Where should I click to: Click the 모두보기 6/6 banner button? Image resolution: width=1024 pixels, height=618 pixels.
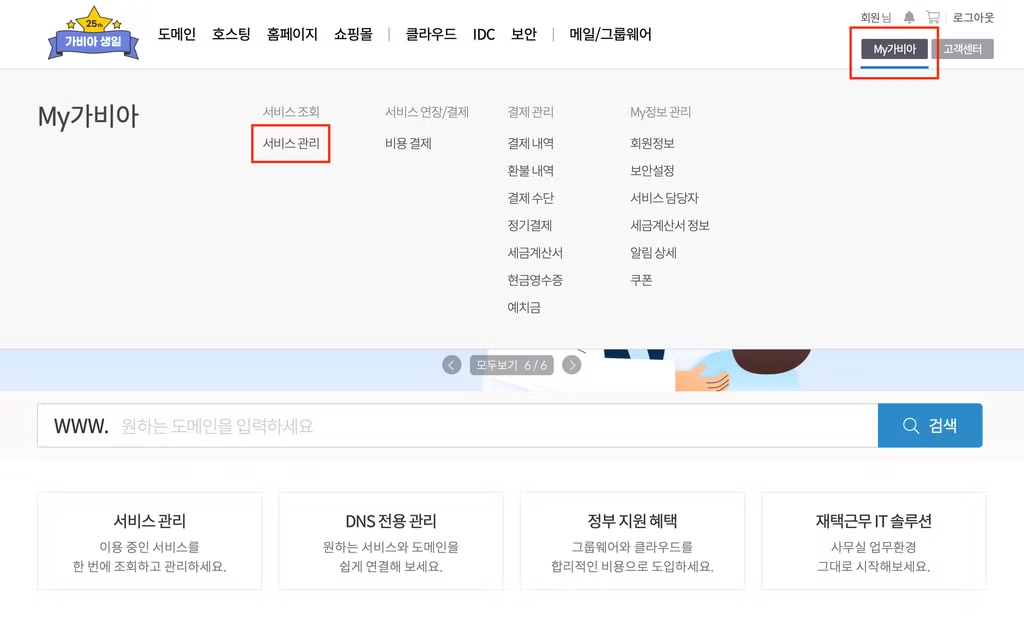(511, 365)
